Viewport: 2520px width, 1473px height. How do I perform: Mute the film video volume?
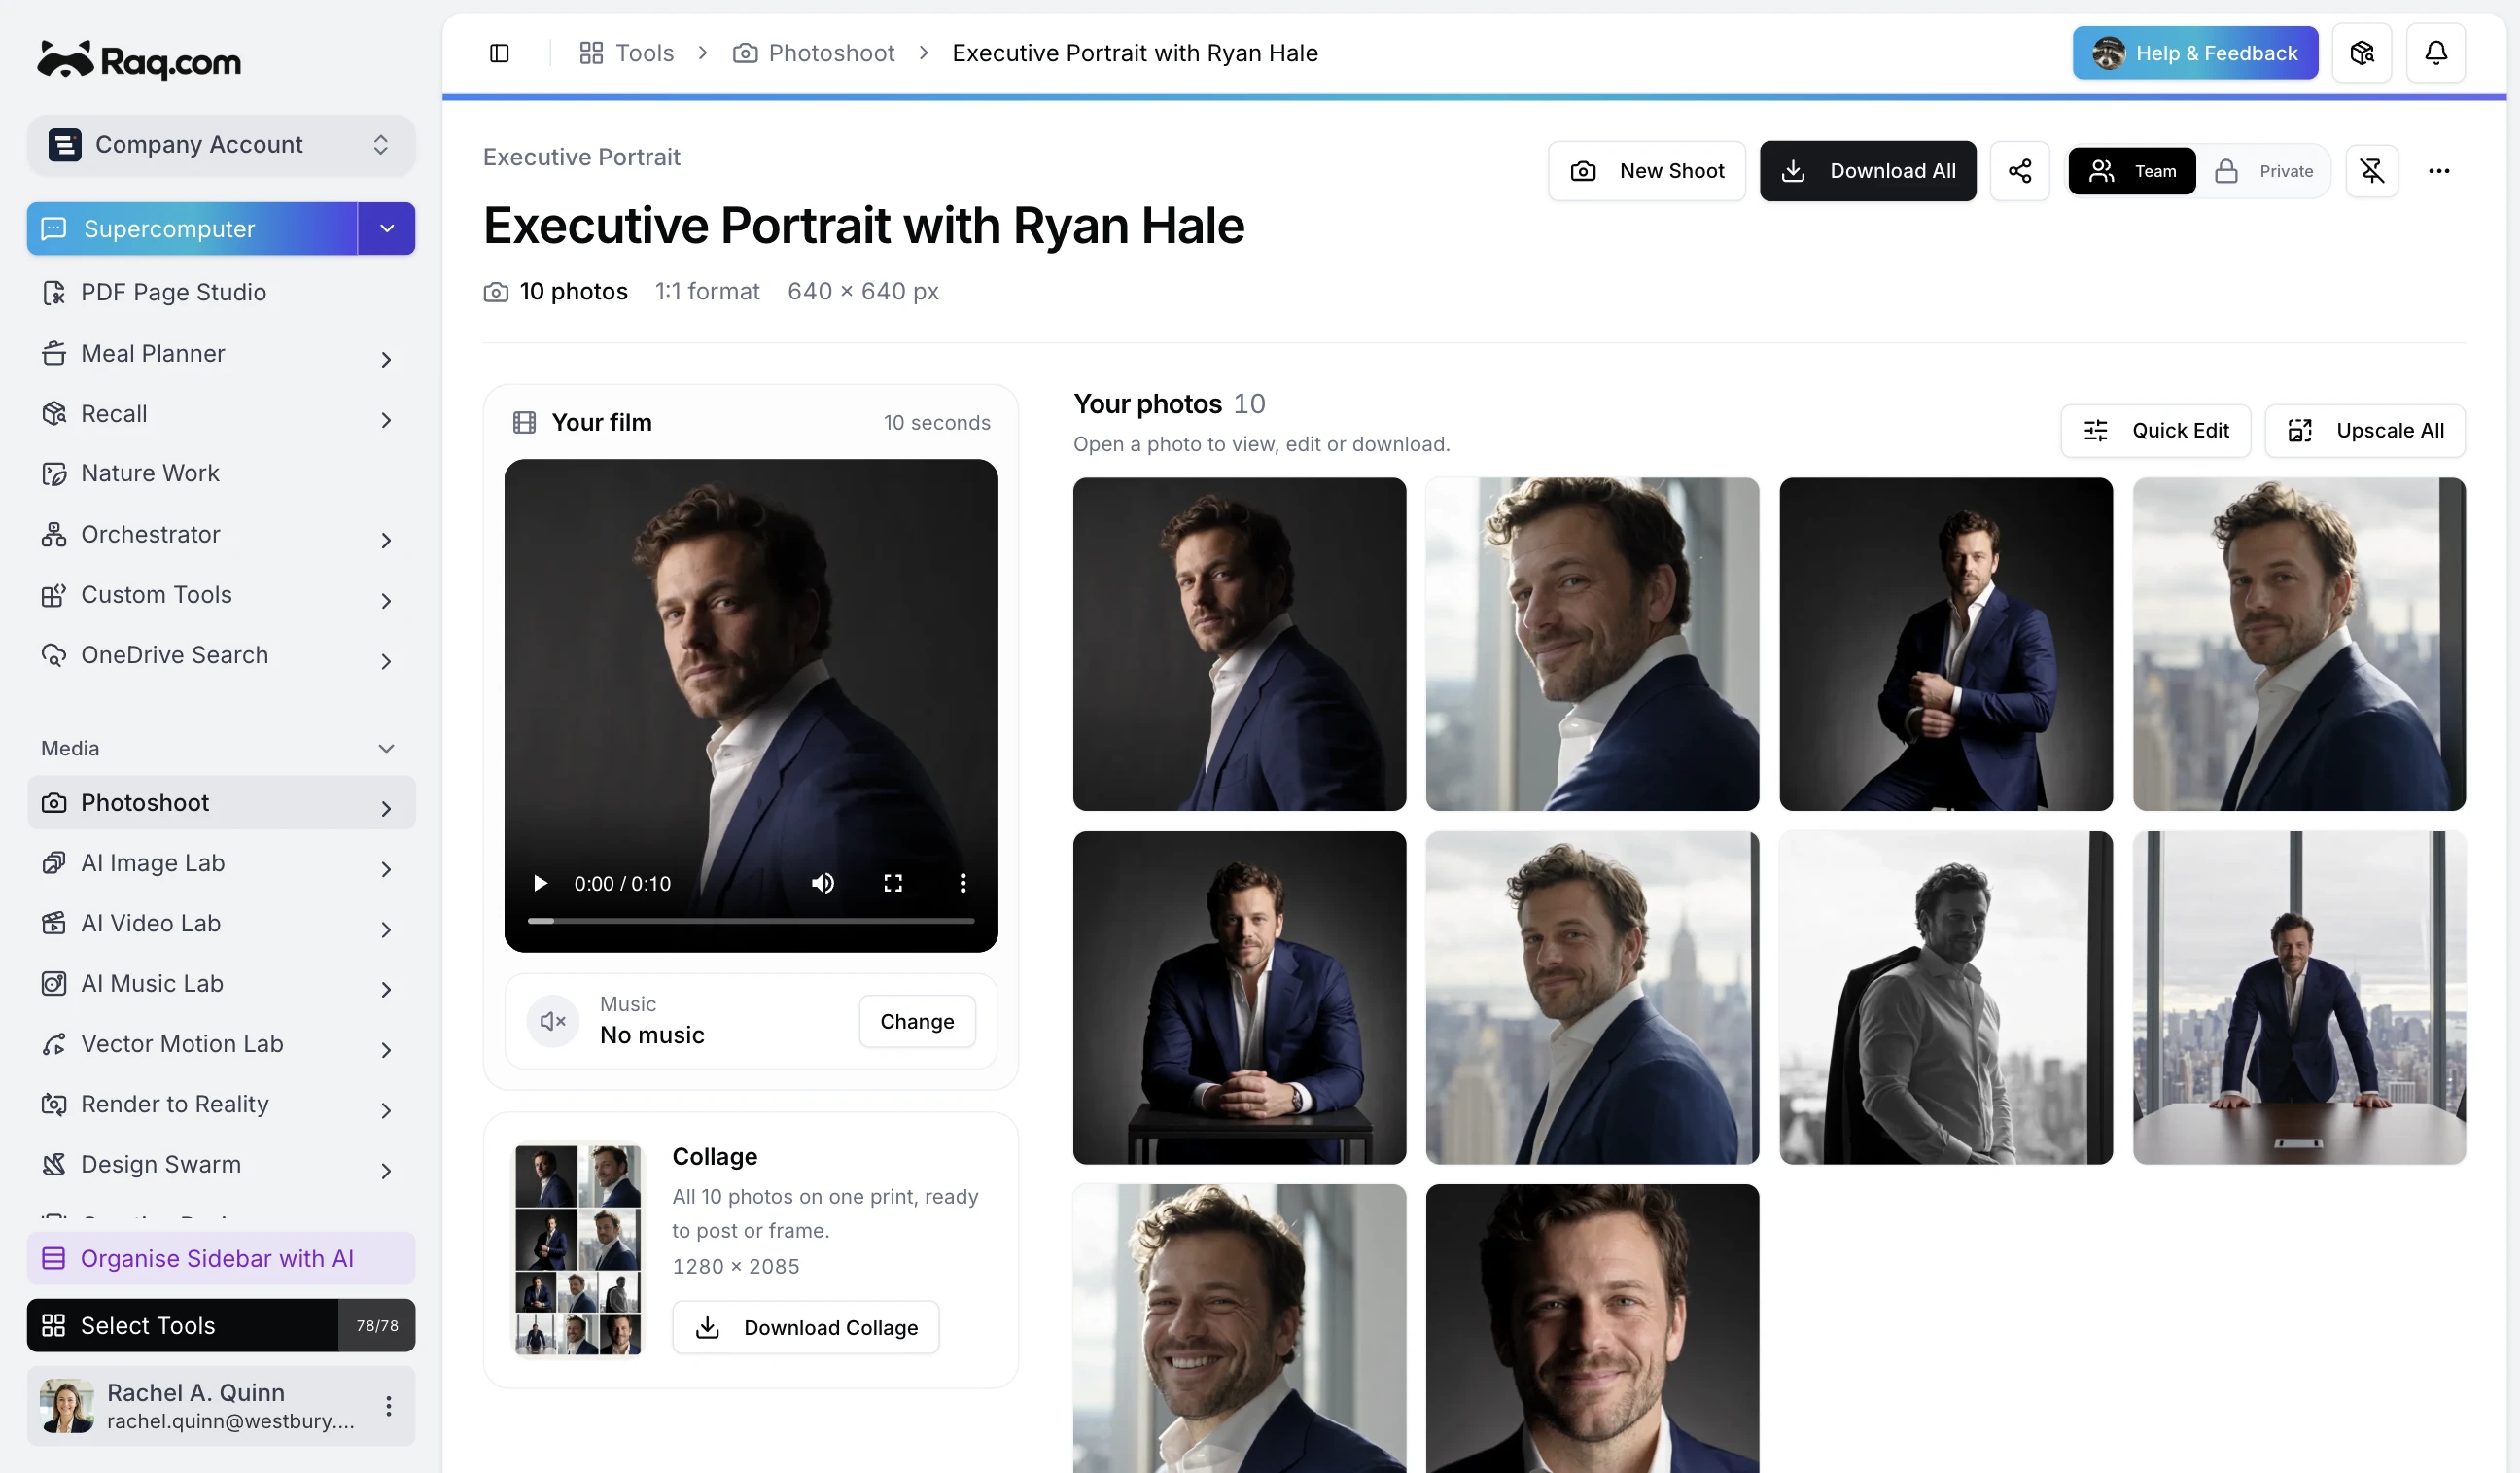822,883
